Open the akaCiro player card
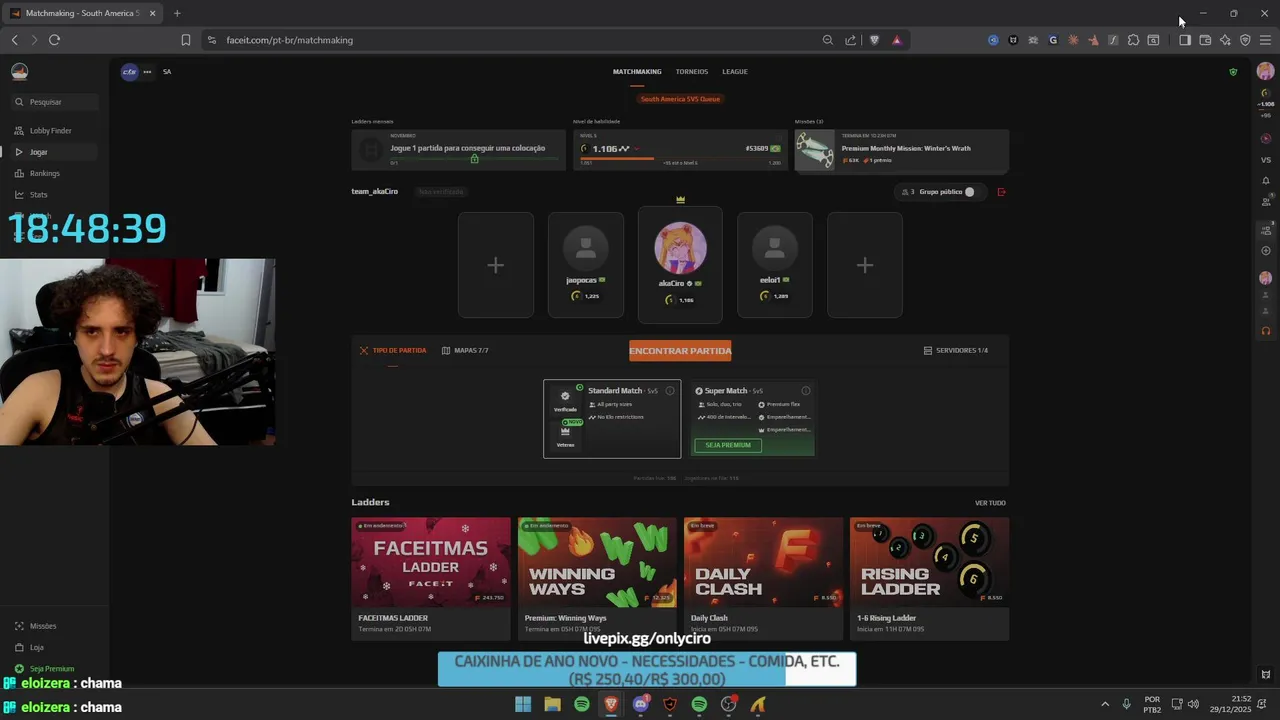 point(680,265)
